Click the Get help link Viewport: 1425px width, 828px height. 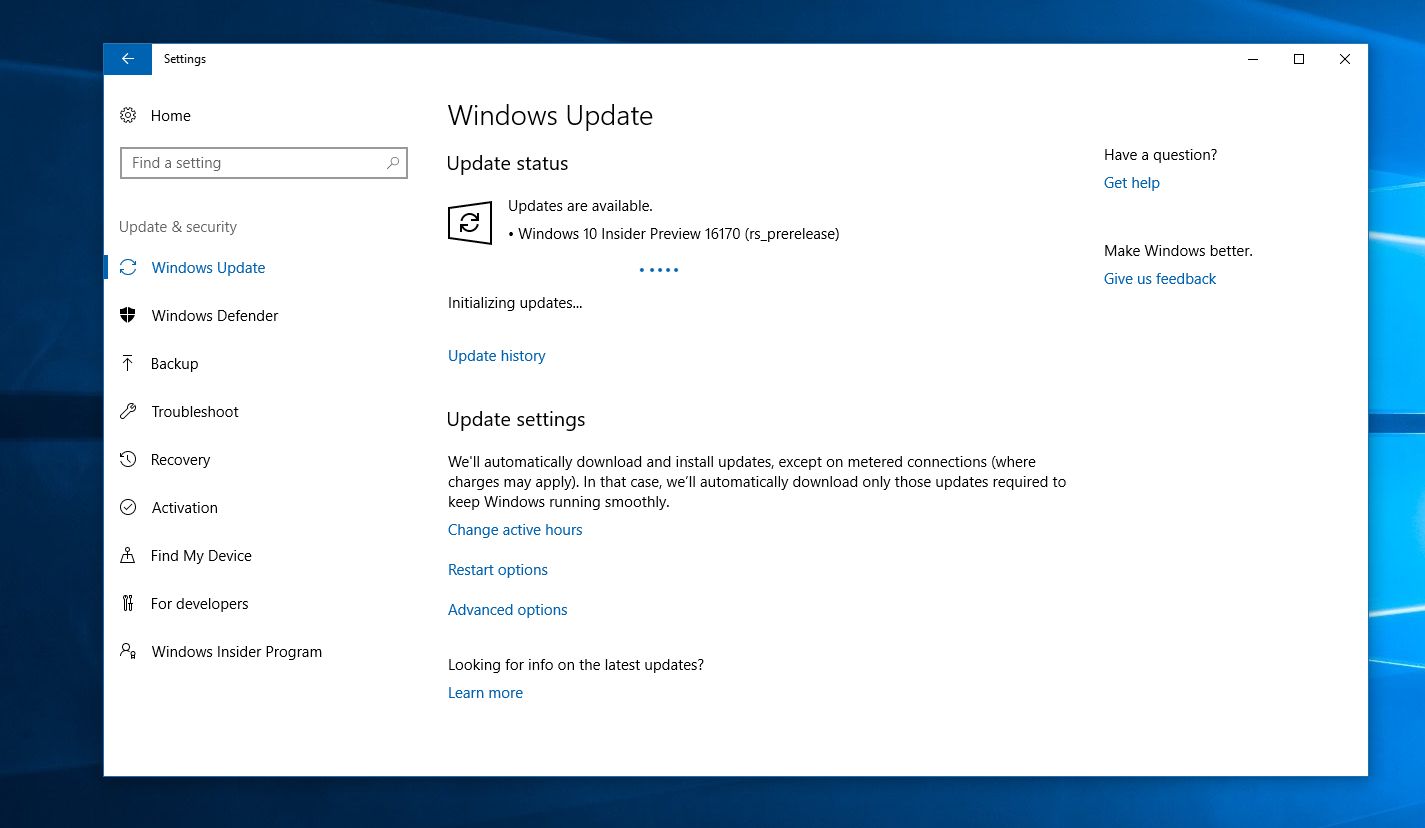coord(1132,183)
